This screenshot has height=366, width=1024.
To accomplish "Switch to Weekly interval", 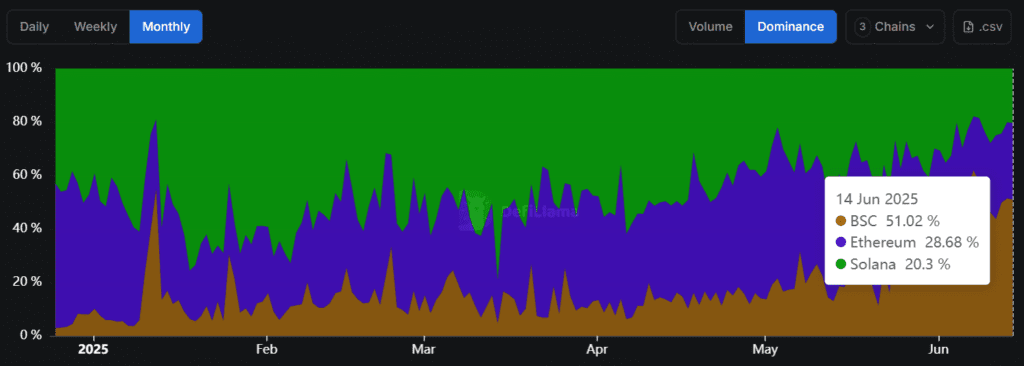I will tap(95, 27).
